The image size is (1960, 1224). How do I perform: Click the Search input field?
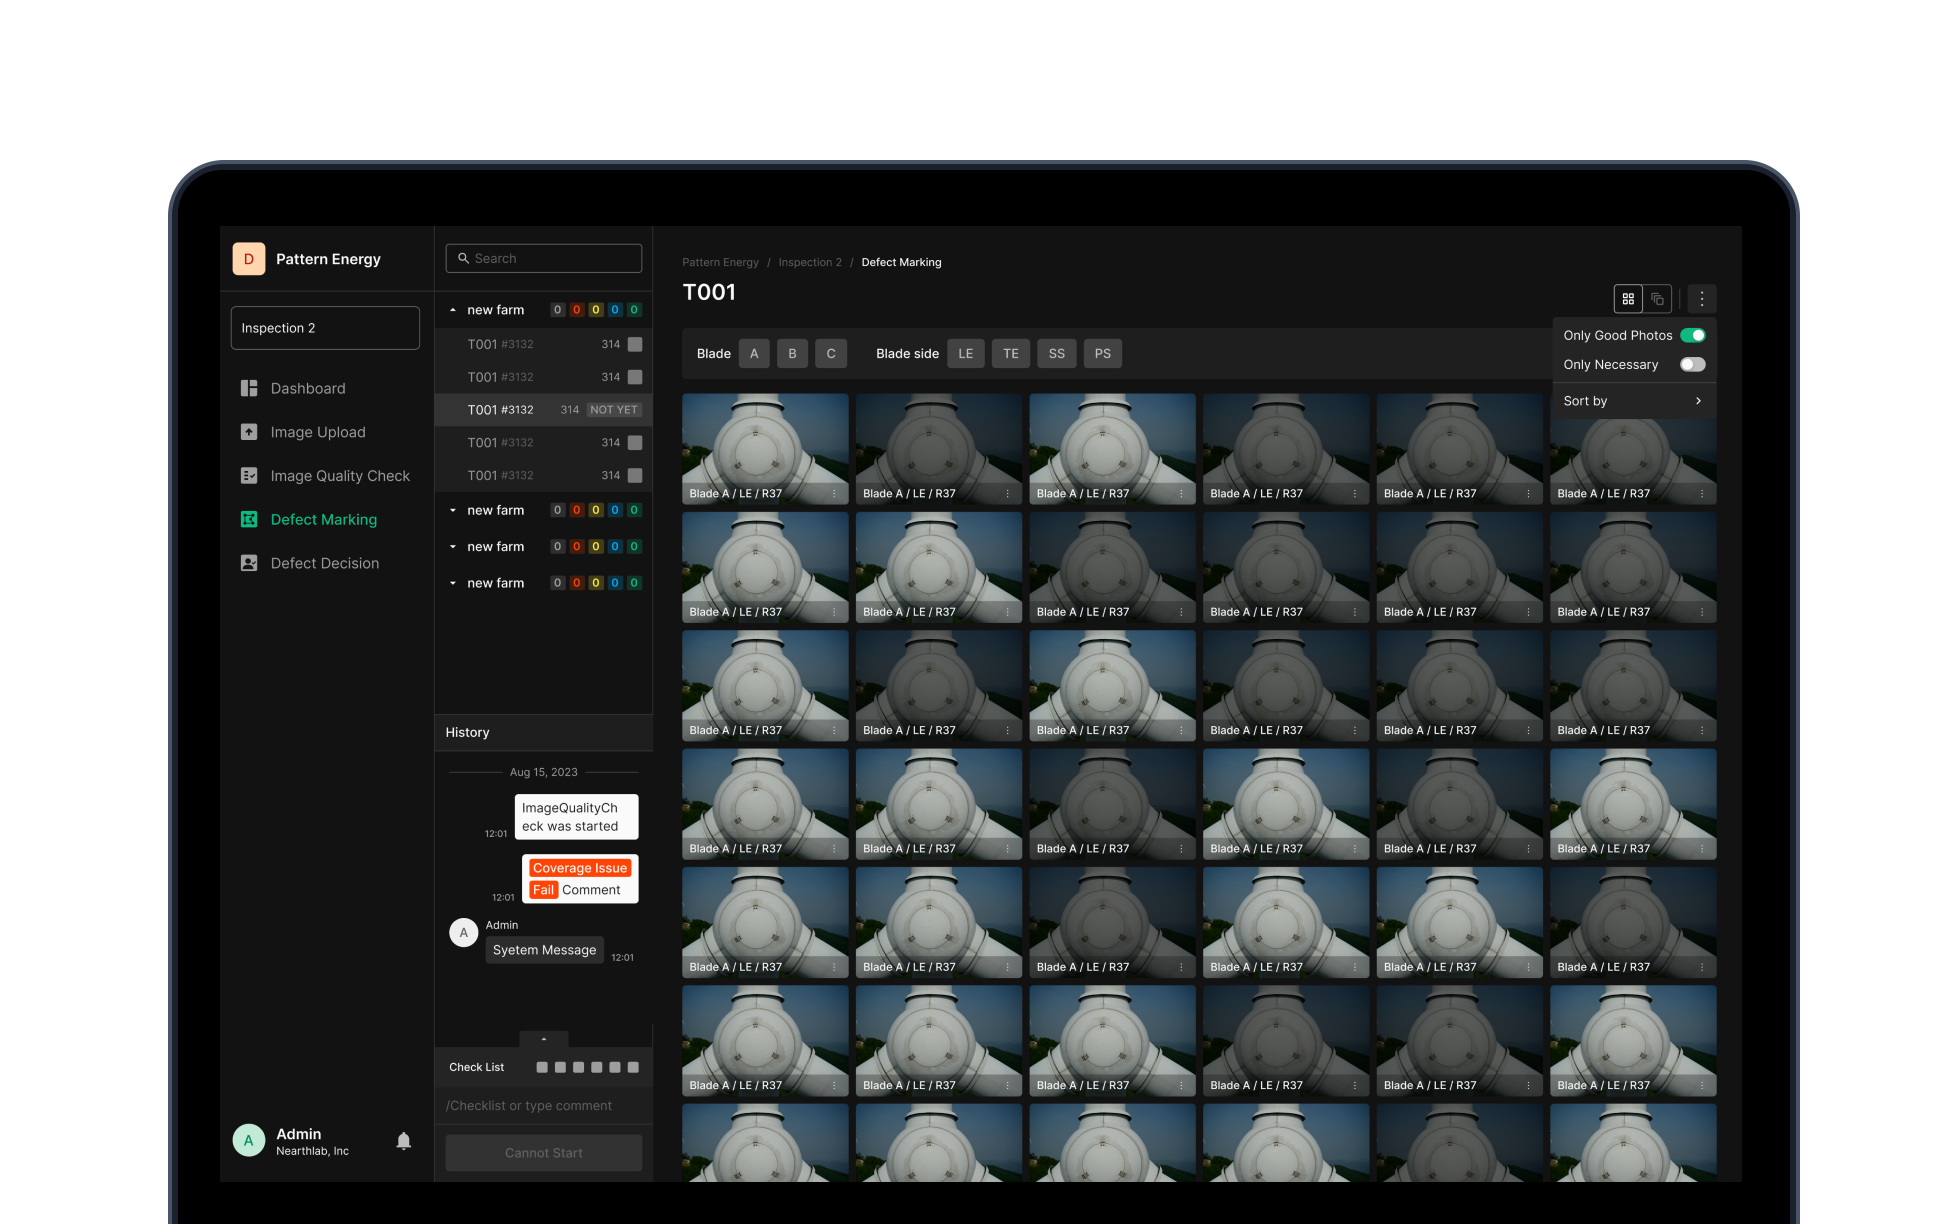tap(544, 258)
